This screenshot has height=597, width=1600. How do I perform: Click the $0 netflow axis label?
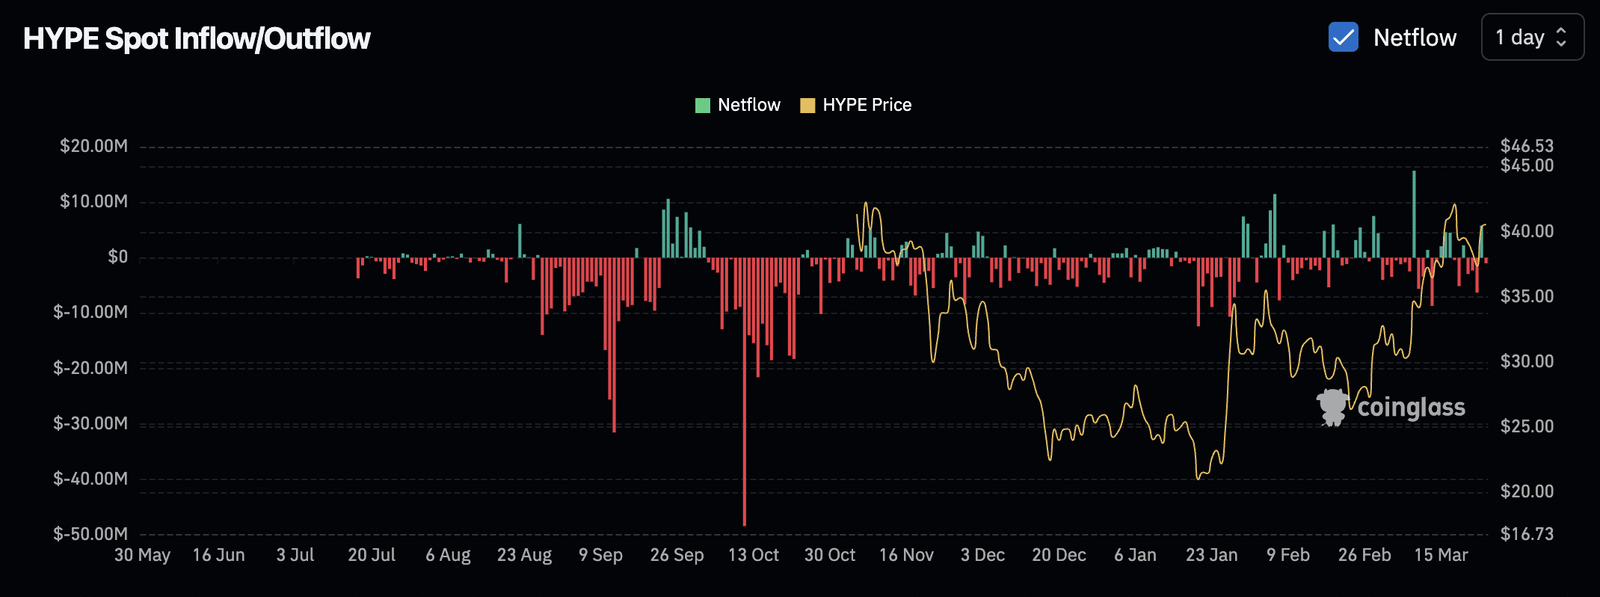tap(117, 257)
